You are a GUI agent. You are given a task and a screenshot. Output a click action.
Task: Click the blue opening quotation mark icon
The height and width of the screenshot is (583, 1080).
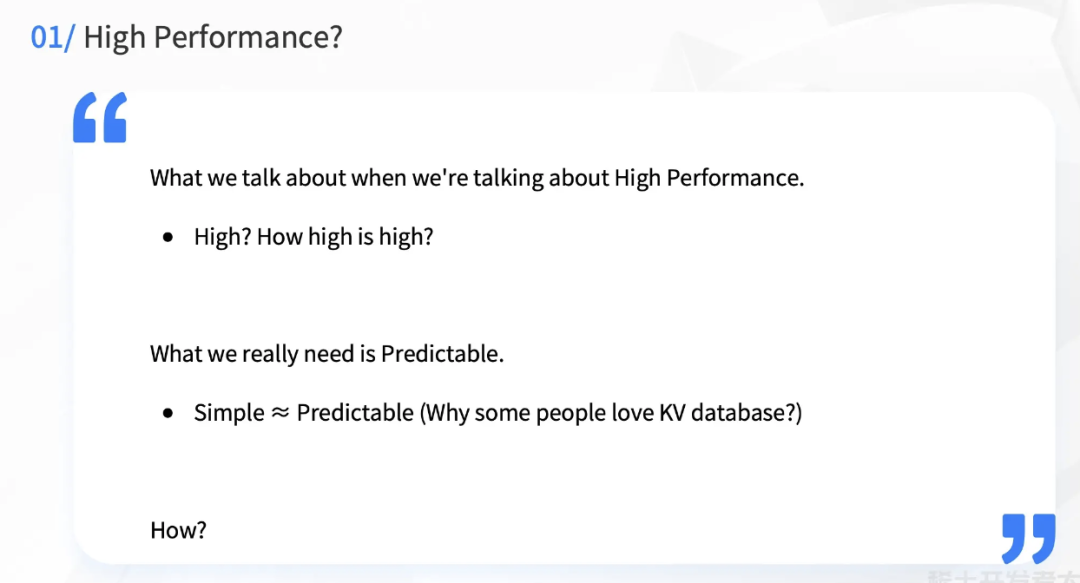100,117
